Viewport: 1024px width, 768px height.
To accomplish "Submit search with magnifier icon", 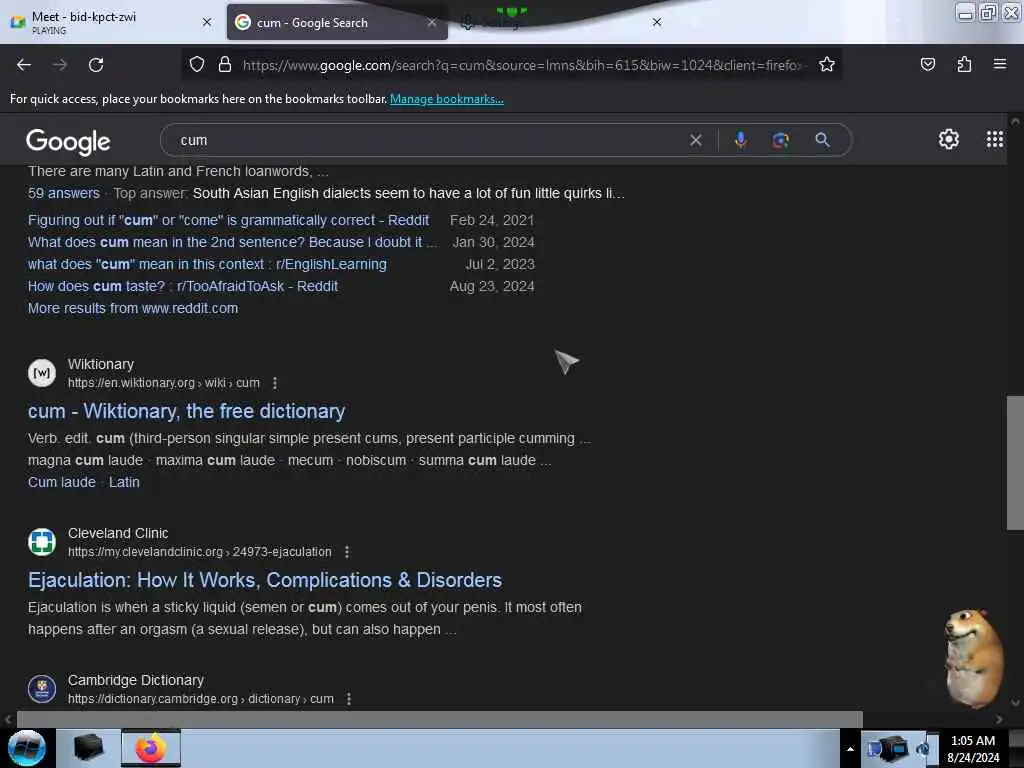I will [822, 140].
